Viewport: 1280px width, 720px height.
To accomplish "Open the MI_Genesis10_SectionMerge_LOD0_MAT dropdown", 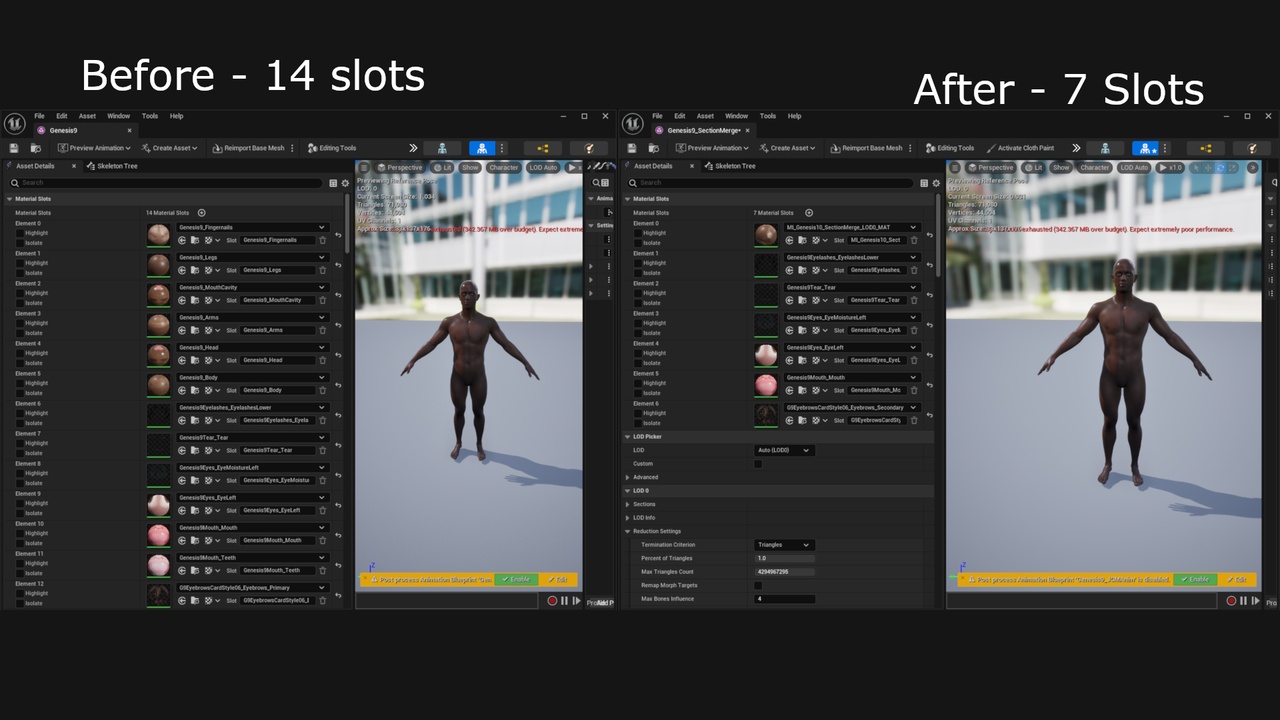I will pyautogui.click(x=852, y=227).
